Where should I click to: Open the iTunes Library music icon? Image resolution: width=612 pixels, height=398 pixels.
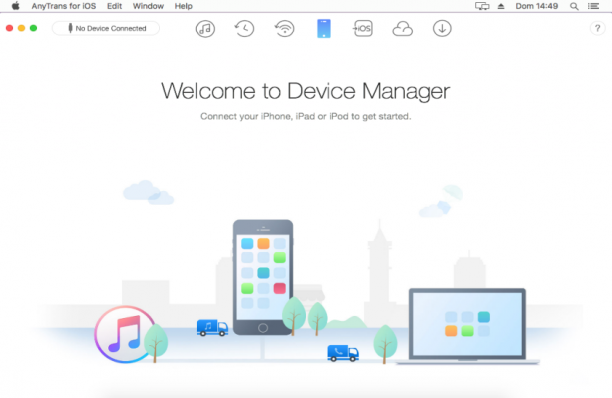click(x=205, y=28)
